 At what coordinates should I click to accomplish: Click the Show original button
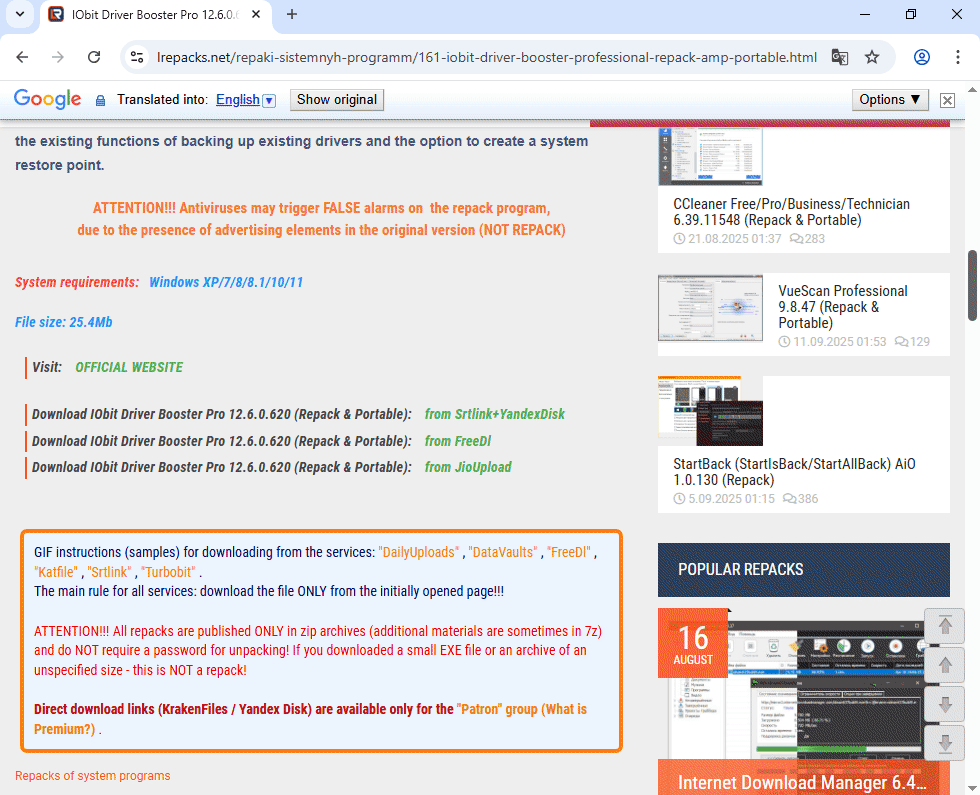click(337, 100)
